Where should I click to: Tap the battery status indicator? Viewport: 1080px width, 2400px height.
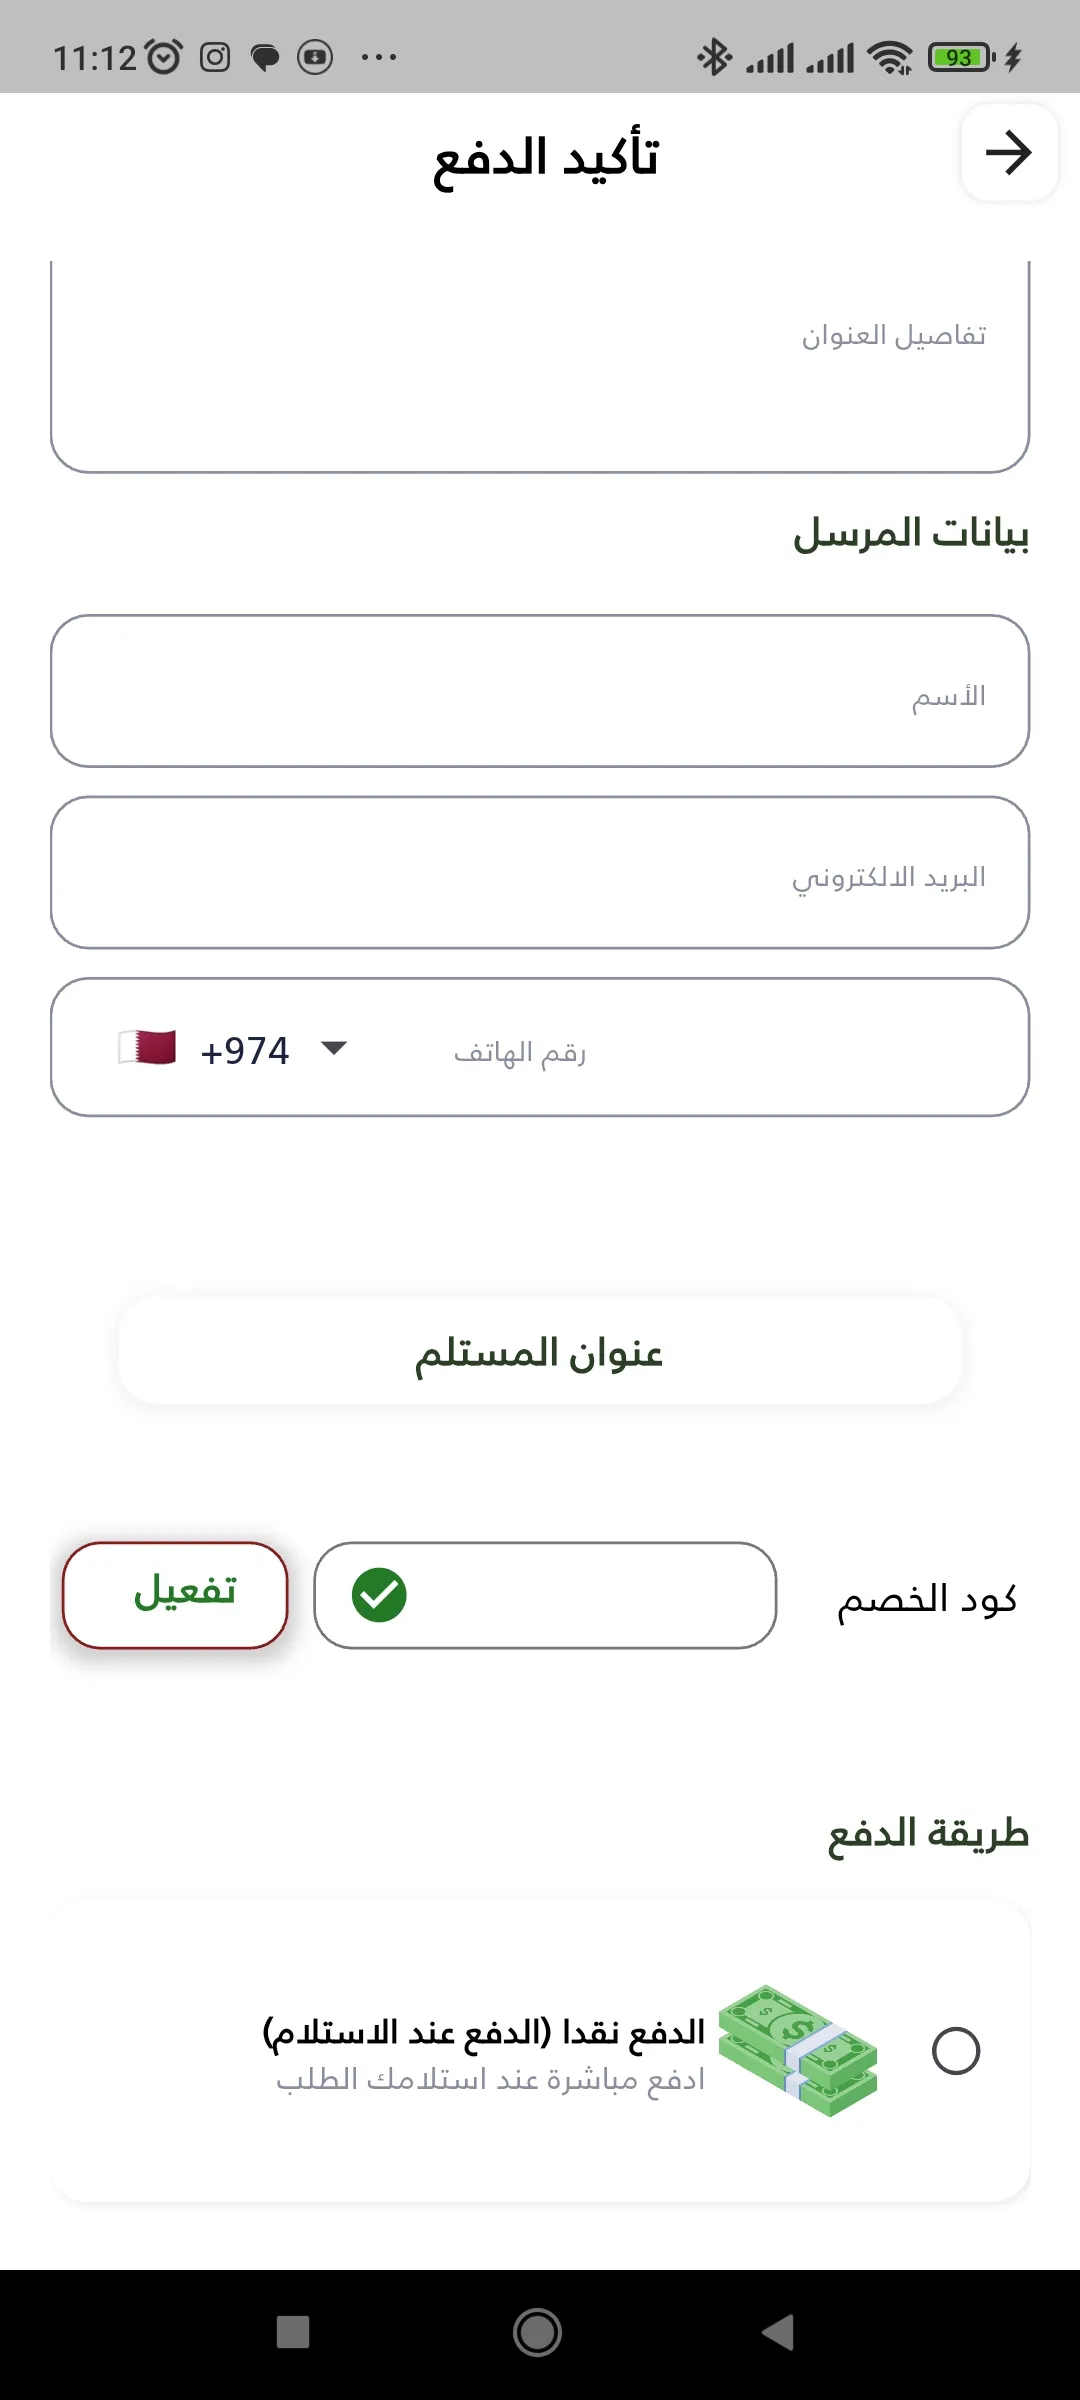pyautogui.click(x=961, y=57)
